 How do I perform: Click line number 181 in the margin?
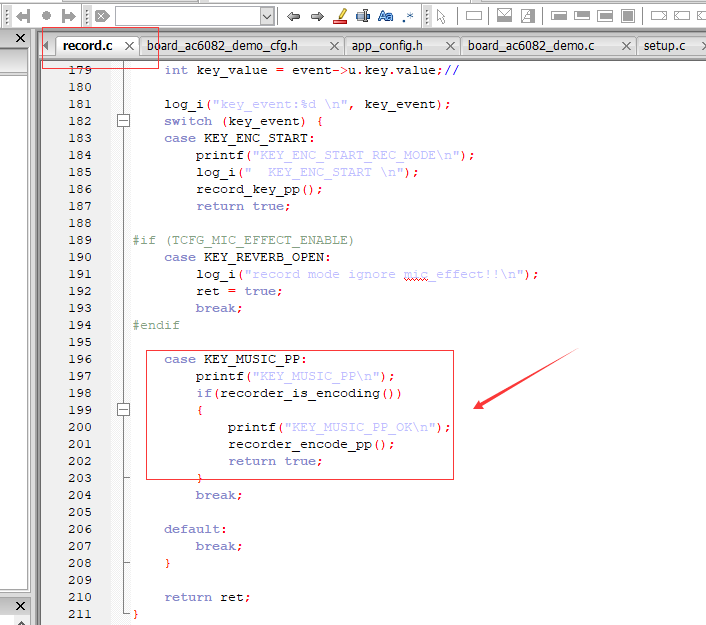pos(80,104)
